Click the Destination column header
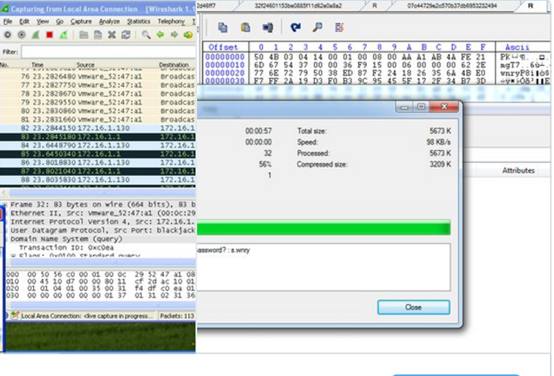Viewport: 554px width, 376px height. click(173, 65)
